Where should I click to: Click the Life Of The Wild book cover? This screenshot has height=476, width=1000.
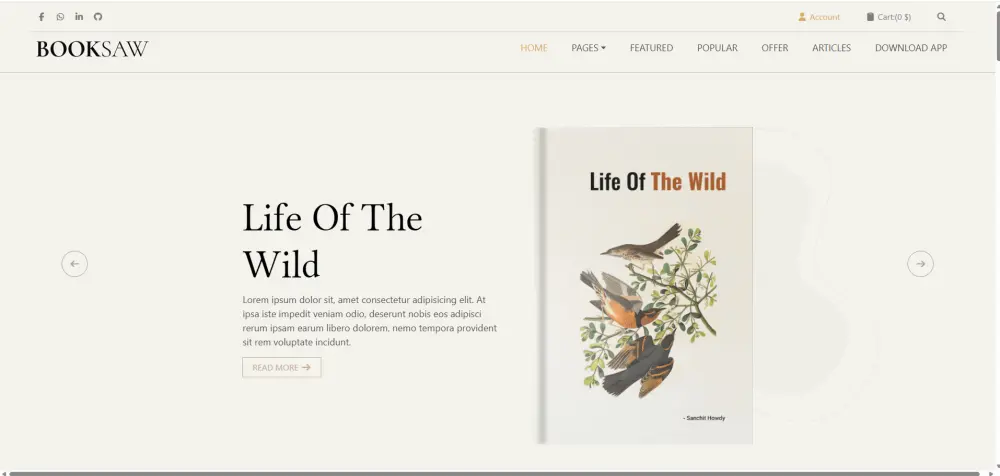644,285
